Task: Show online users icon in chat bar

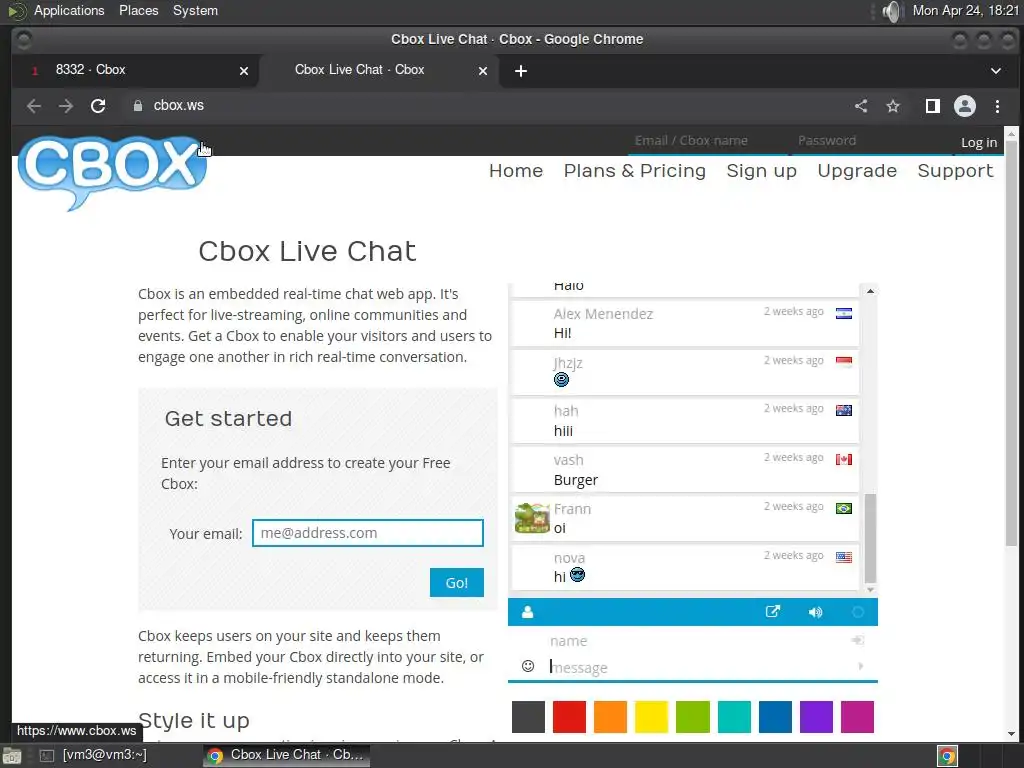Action: tap(528, 612)
